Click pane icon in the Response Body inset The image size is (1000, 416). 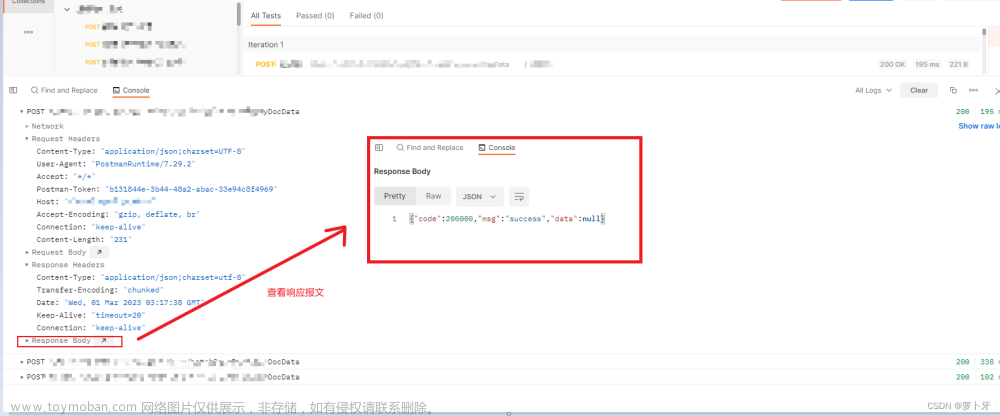pos(379,147)
